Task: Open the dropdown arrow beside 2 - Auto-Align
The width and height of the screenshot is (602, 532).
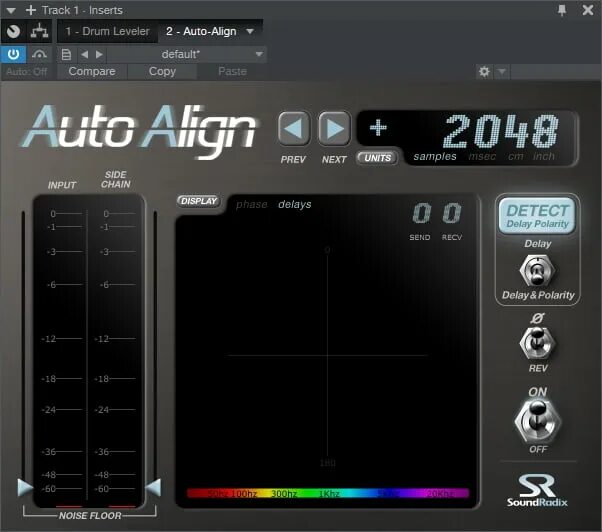Action: click(x=250, y=31)
